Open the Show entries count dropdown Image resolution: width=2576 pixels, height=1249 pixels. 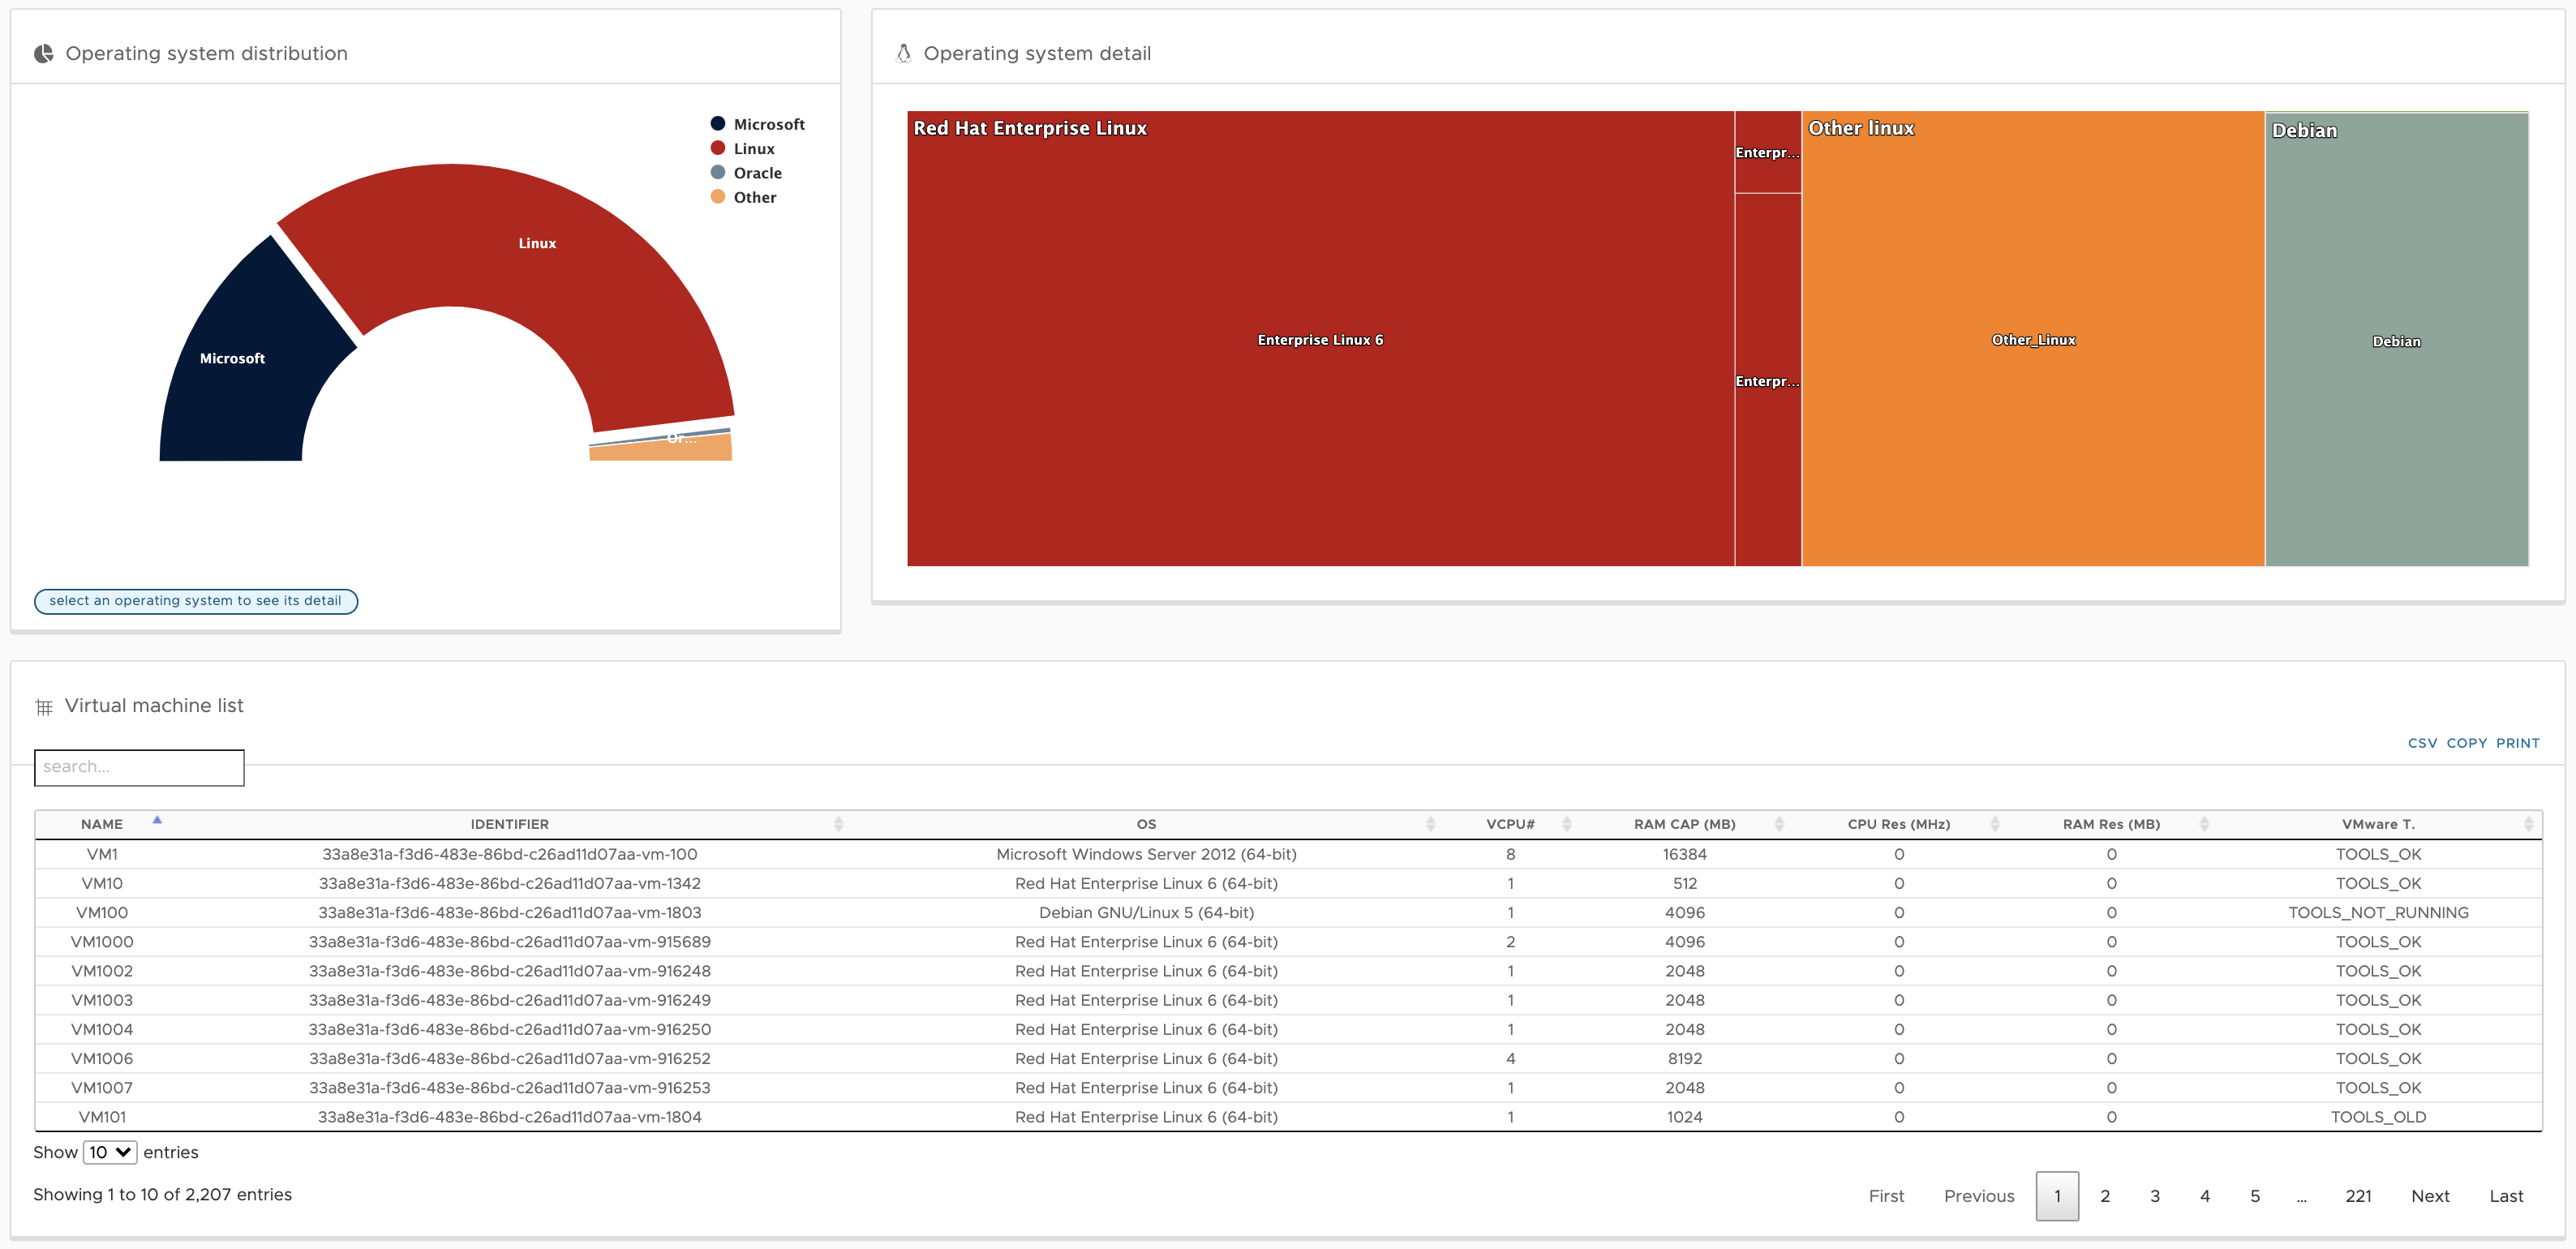(x=110, y=1152)
